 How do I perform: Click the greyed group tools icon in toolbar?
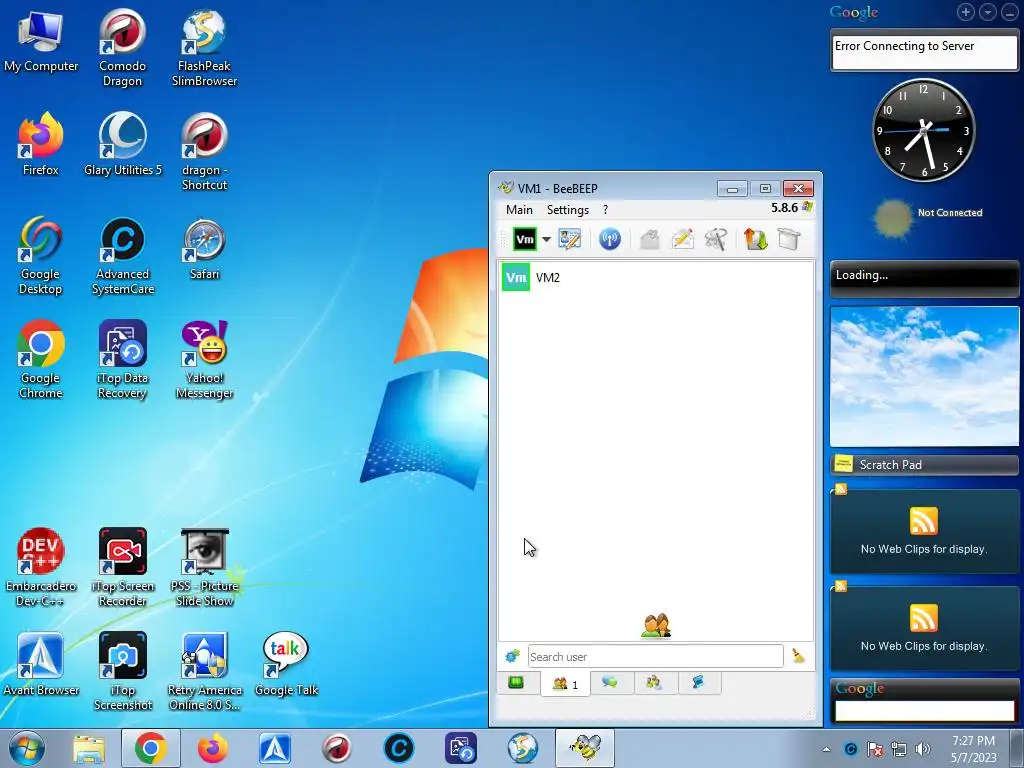click(716, 239)
